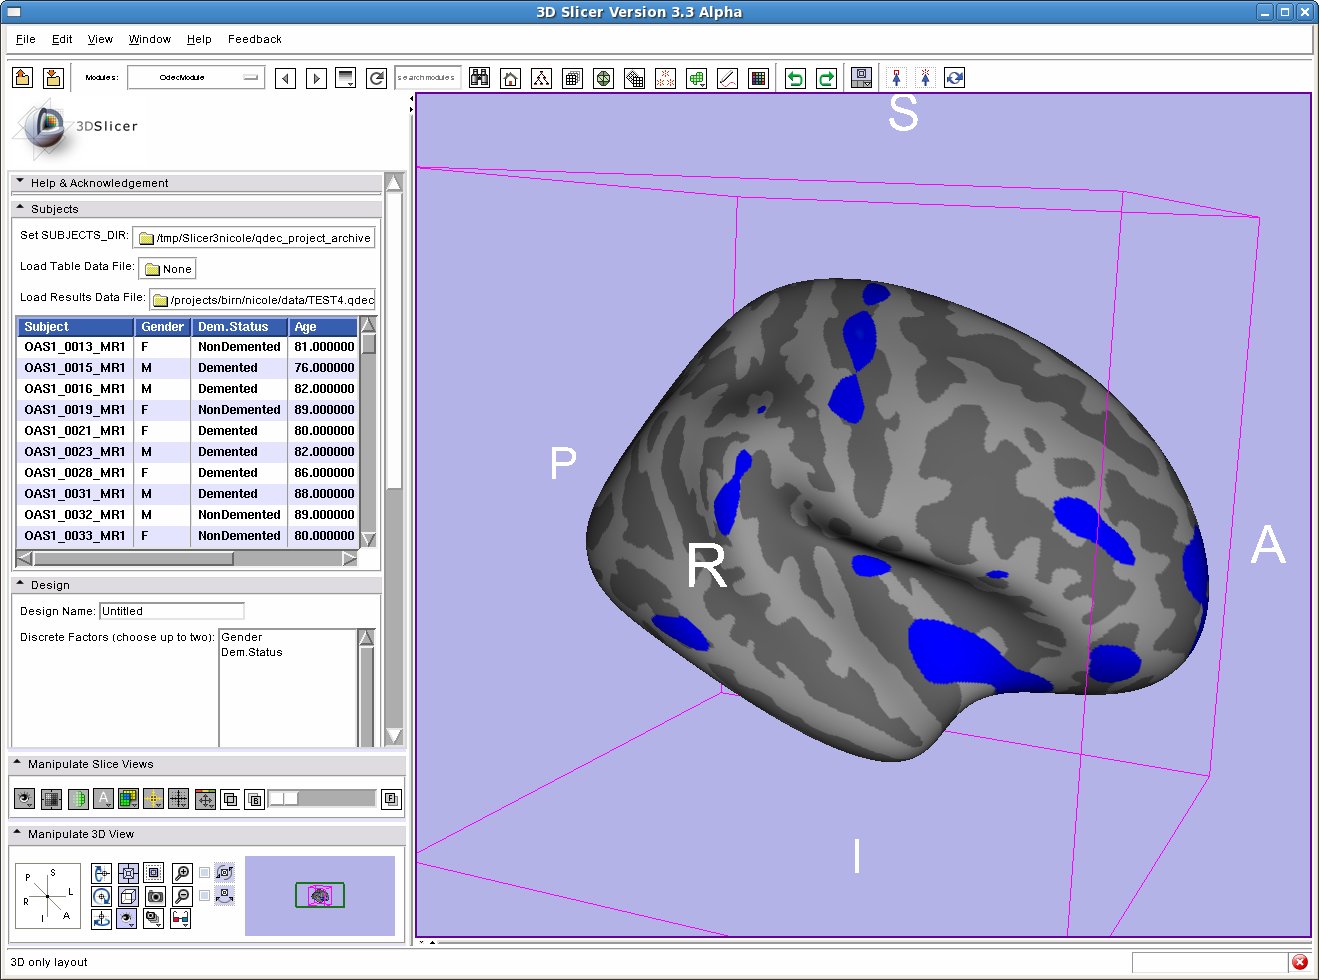1319x980 pixels.
Task: Click the slice foreground/background fade slider
Action: [x=322, y=798]
